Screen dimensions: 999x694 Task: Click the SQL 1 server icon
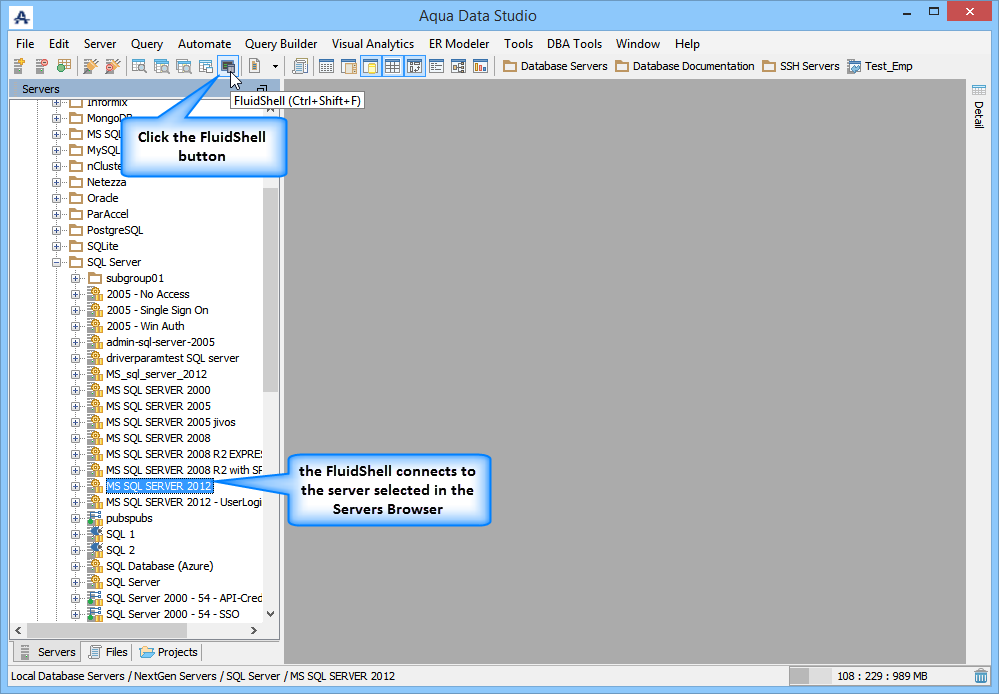(95, 534)
